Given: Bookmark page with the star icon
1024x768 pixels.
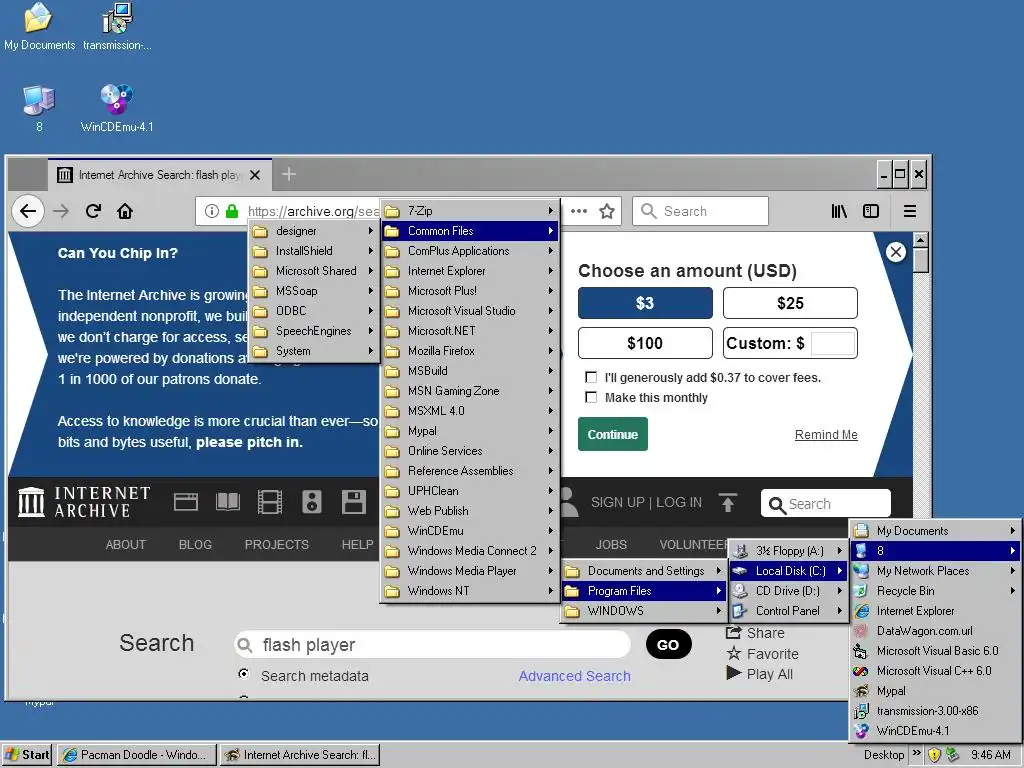Looking at the screenshot, I should click(x=607, y=211).
